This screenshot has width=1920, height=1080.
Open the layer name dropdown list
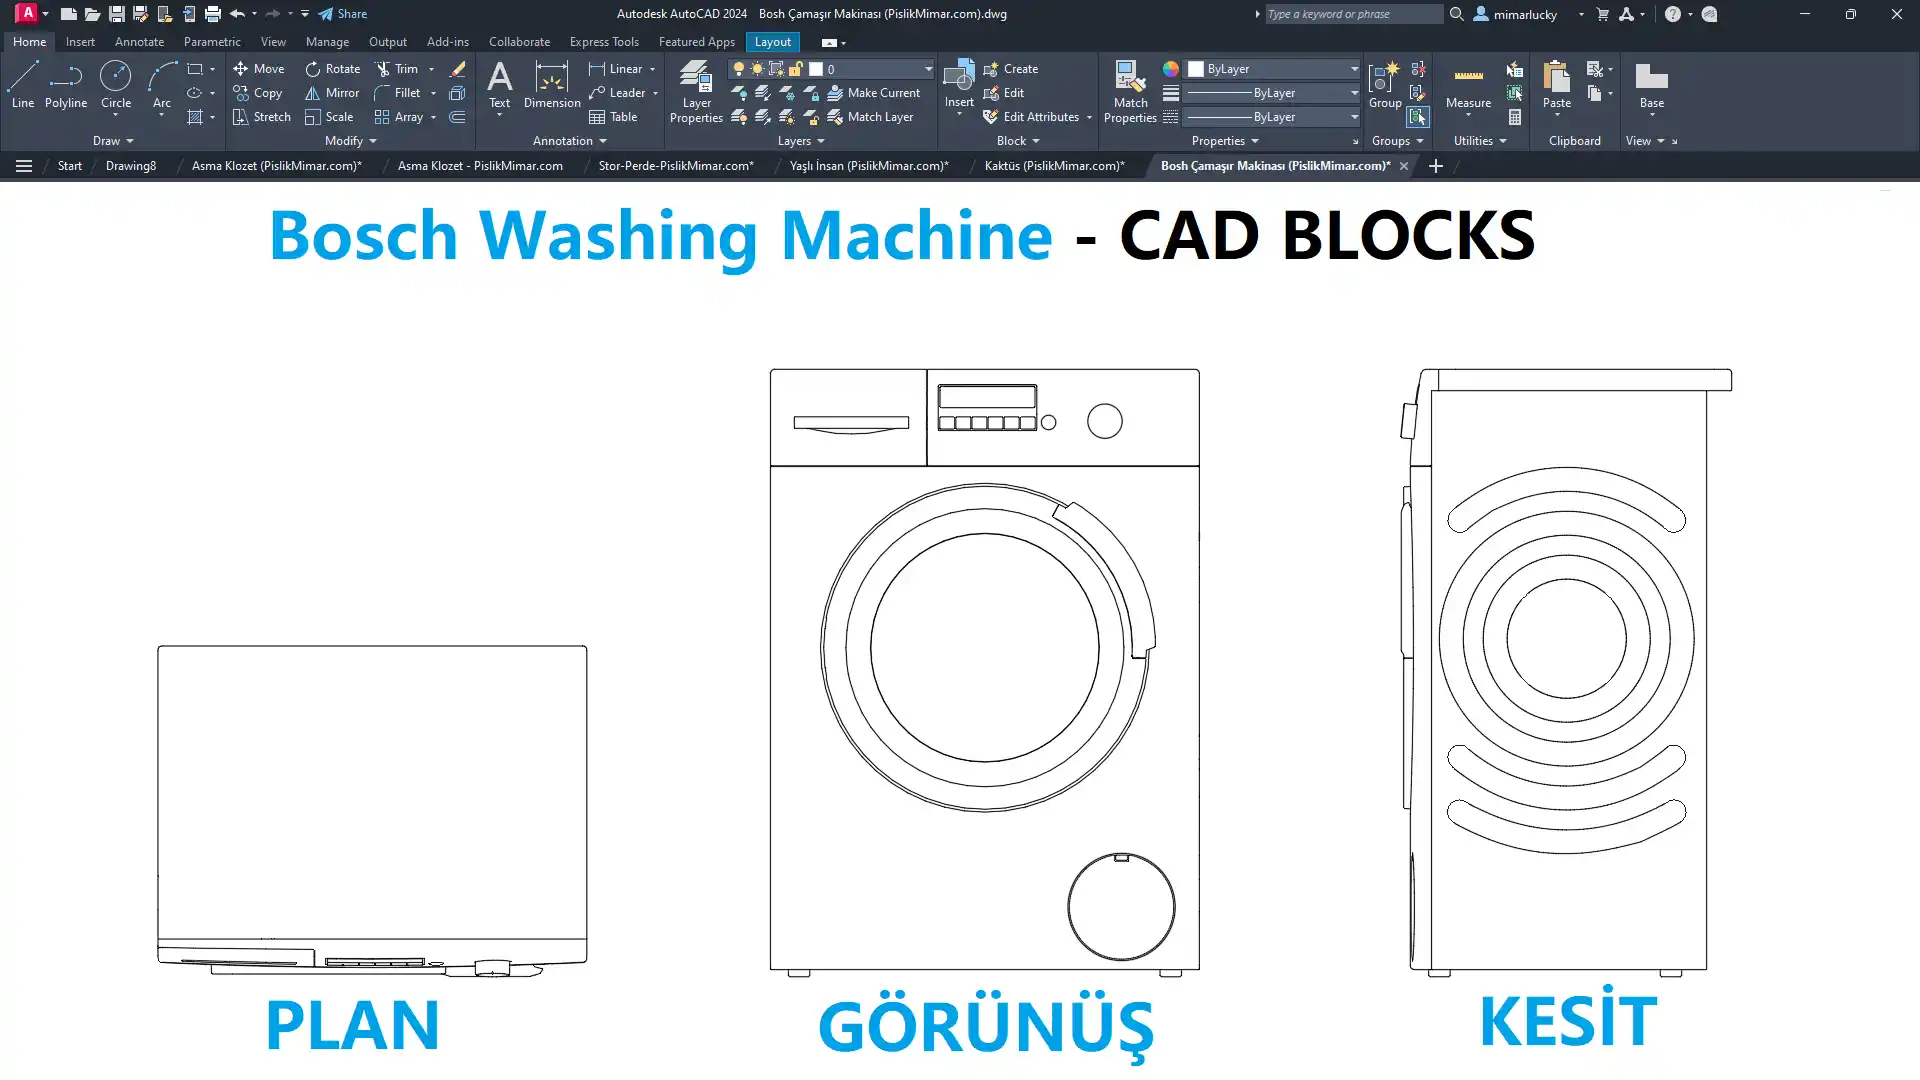point(927,69)
